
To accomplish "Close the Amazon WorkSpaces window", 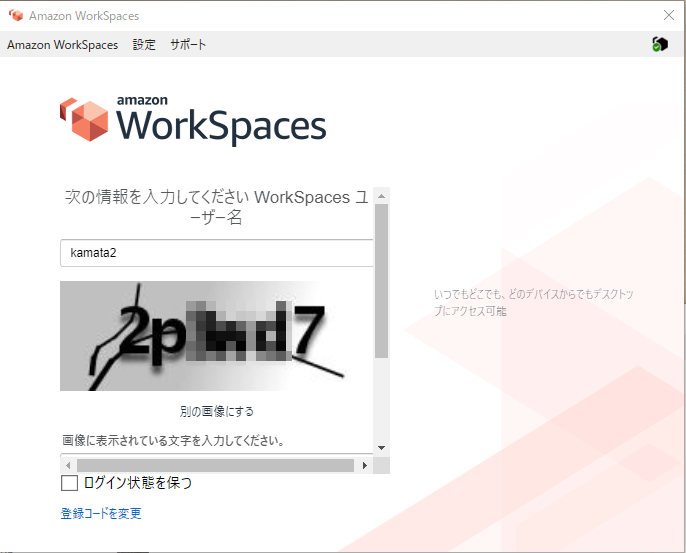I will pyautogui.click(x=669, y=15).
